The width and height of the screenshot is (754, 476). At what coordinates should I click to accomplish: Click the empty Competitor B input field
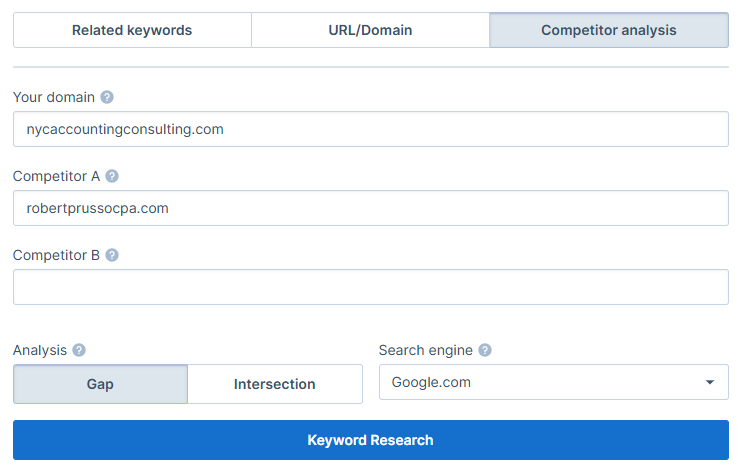click(x=370, y=287)
